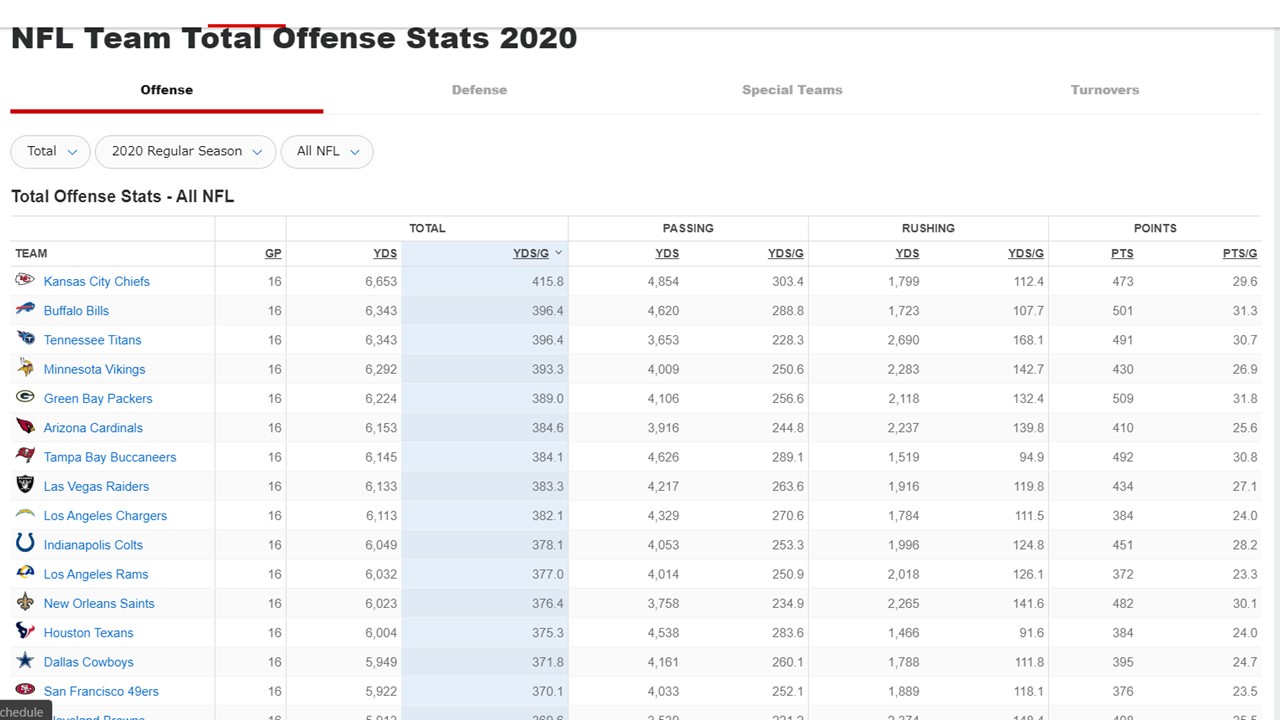Click the Los Angeles Rams logo icon
This screenshot has height=720, width=1280.
coord(25,573)
